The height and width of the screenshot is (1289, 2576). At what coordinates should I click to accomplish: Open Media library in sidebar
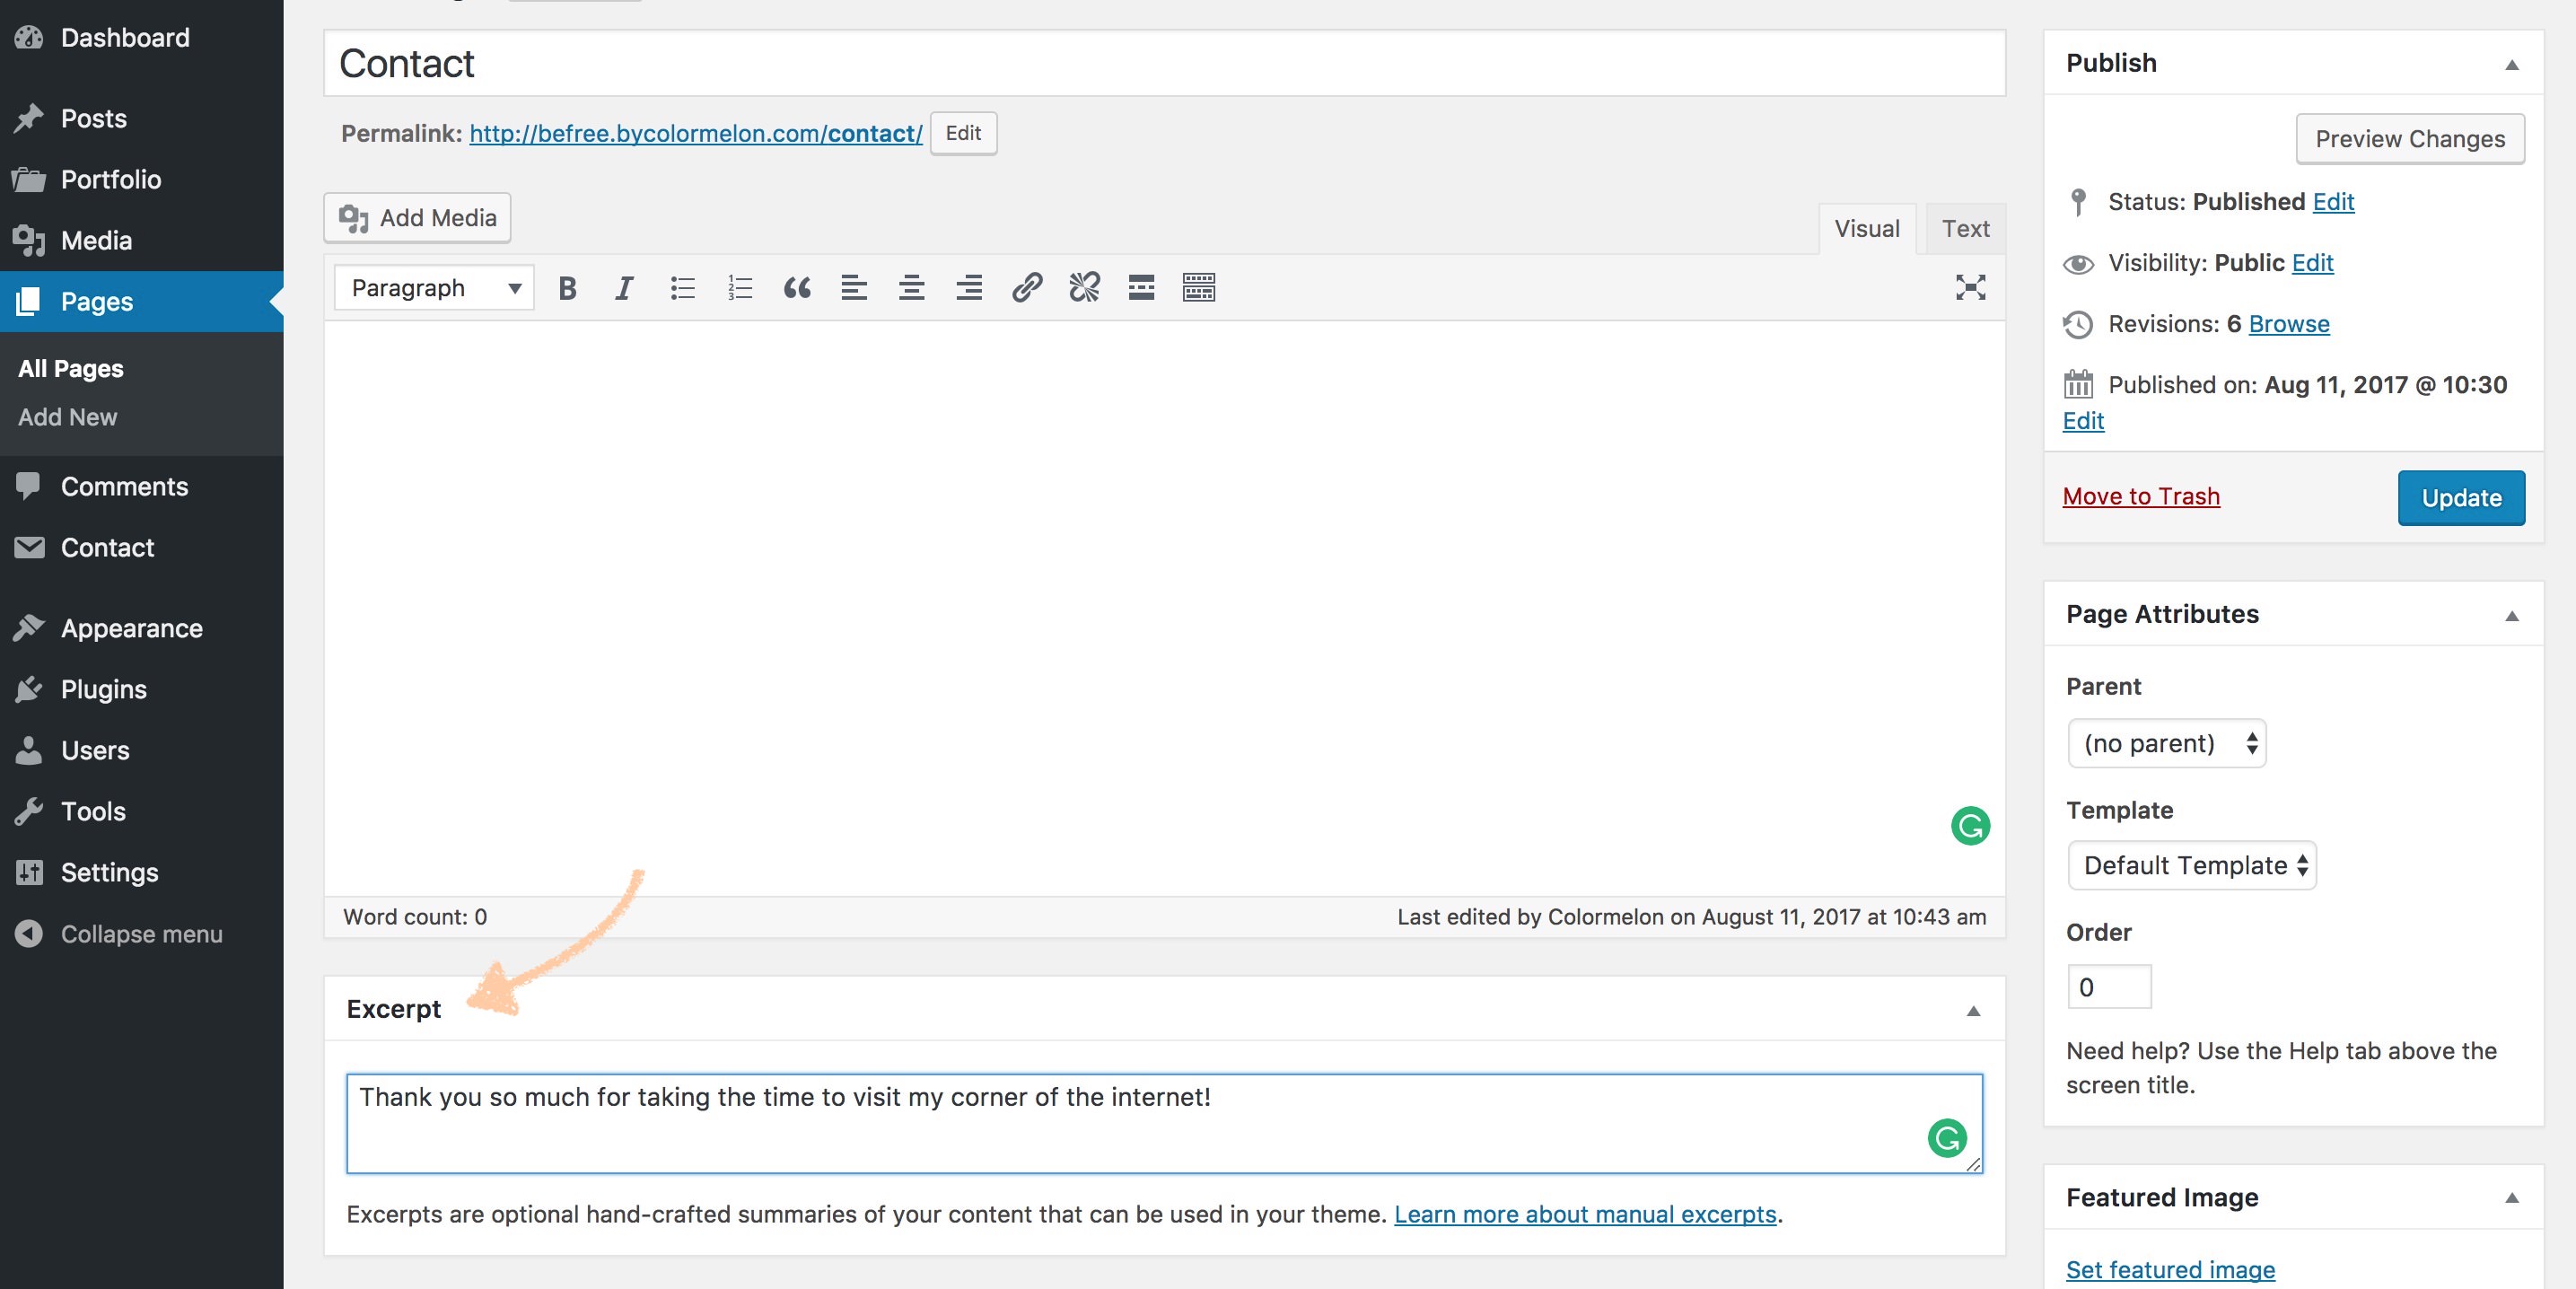click(142, 240)
